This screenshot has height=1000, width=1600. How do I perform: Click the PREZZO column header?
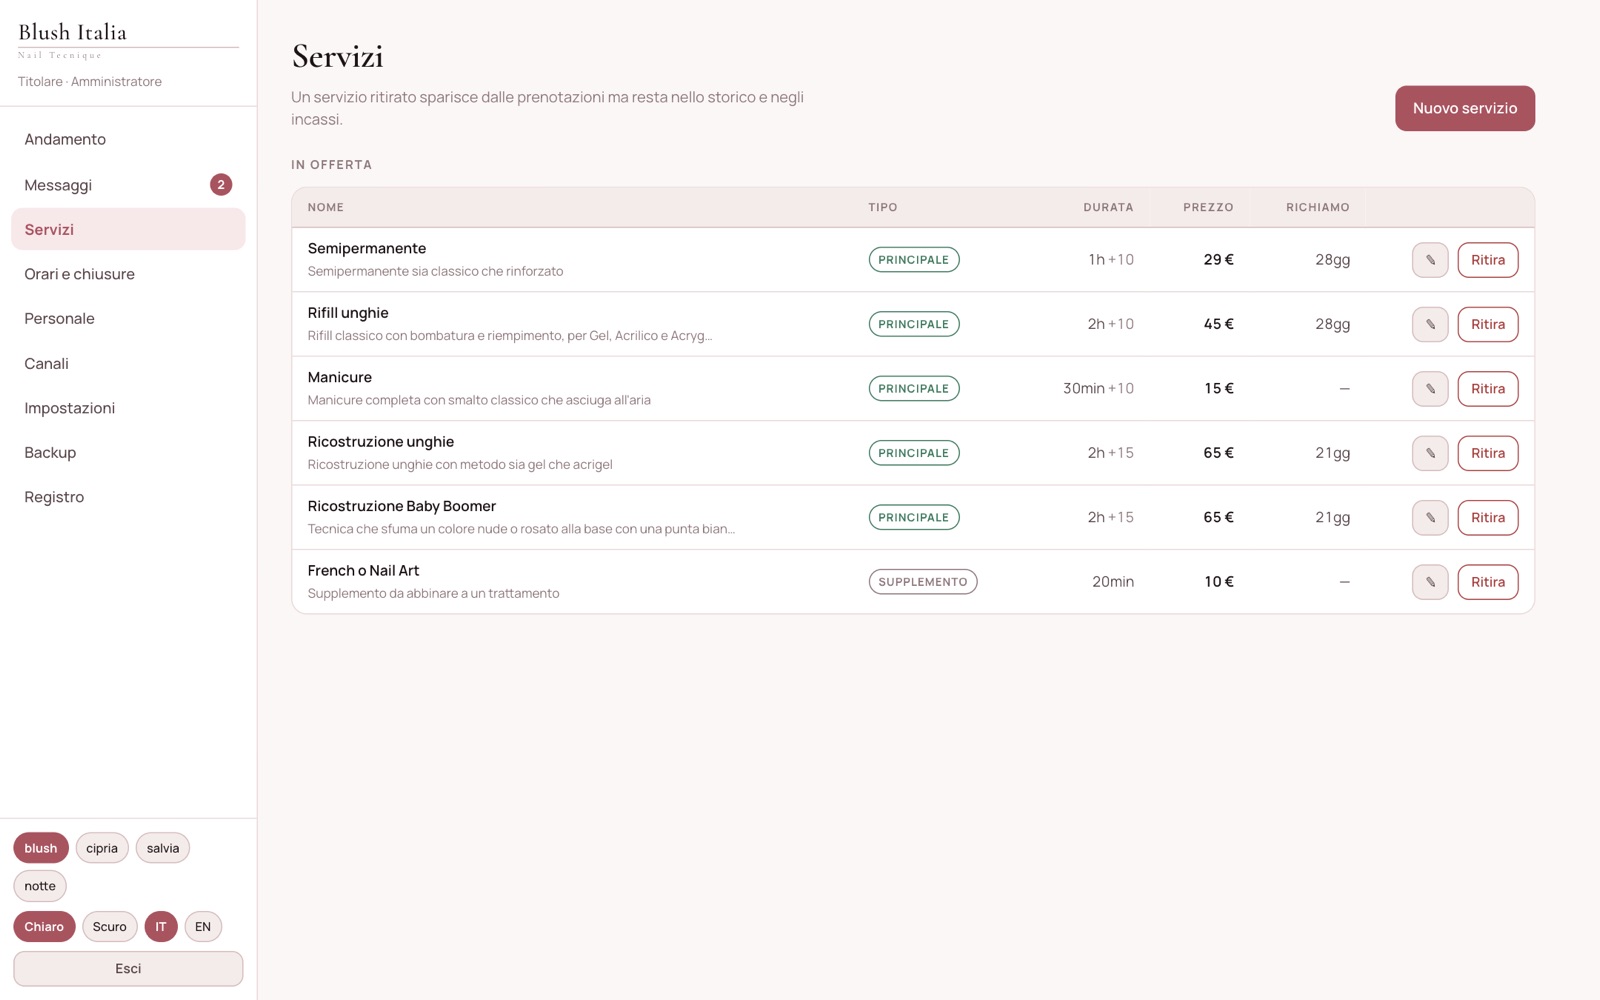[1208, 207]
